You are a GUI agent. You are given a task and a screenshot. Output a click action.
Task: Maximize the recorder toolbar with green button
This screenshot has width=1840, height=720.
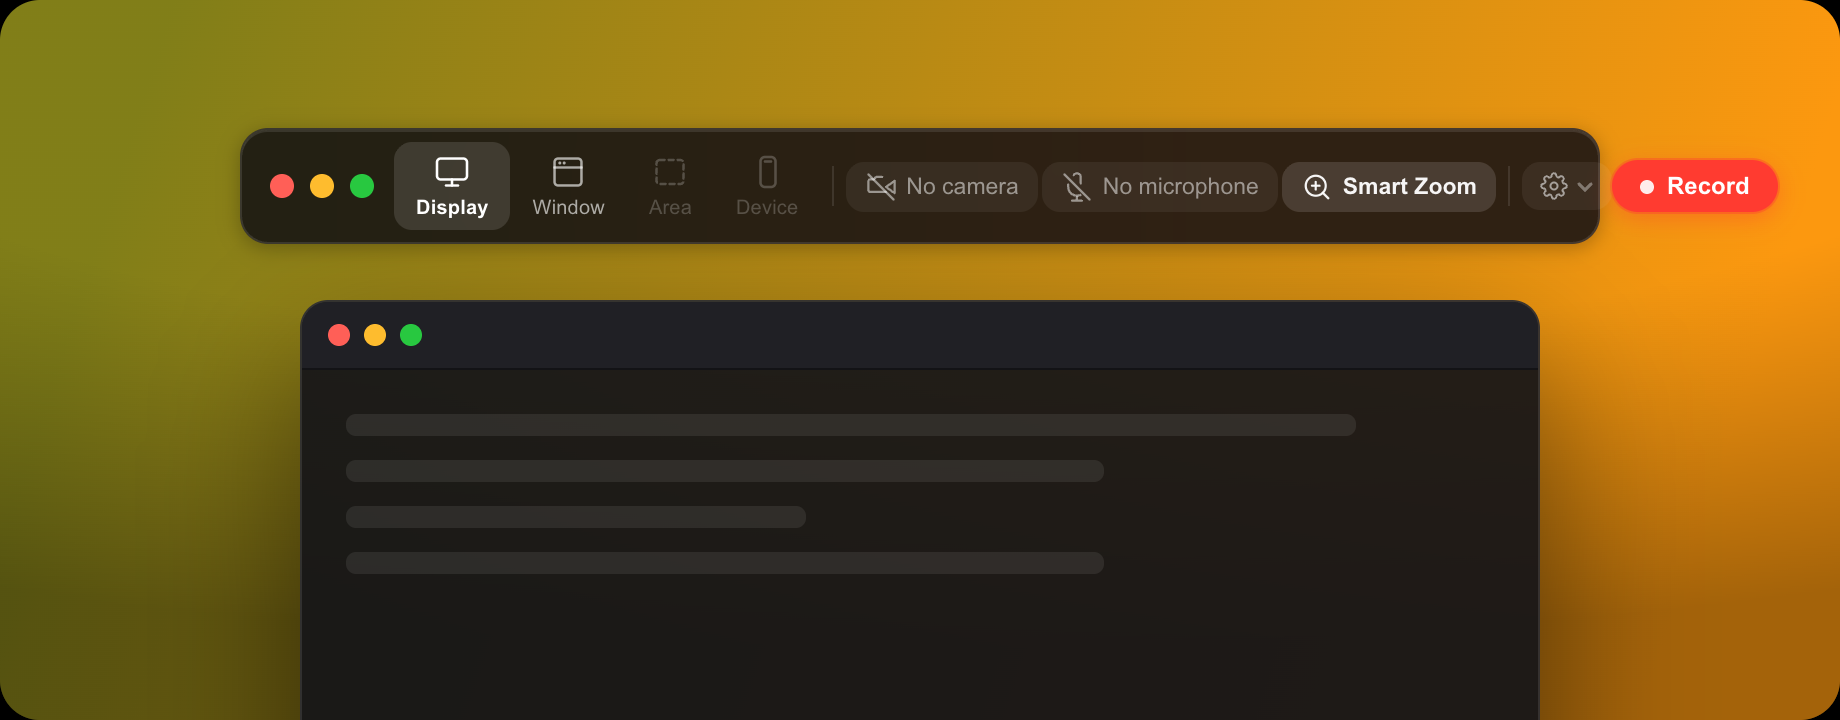tap(362, 186)
